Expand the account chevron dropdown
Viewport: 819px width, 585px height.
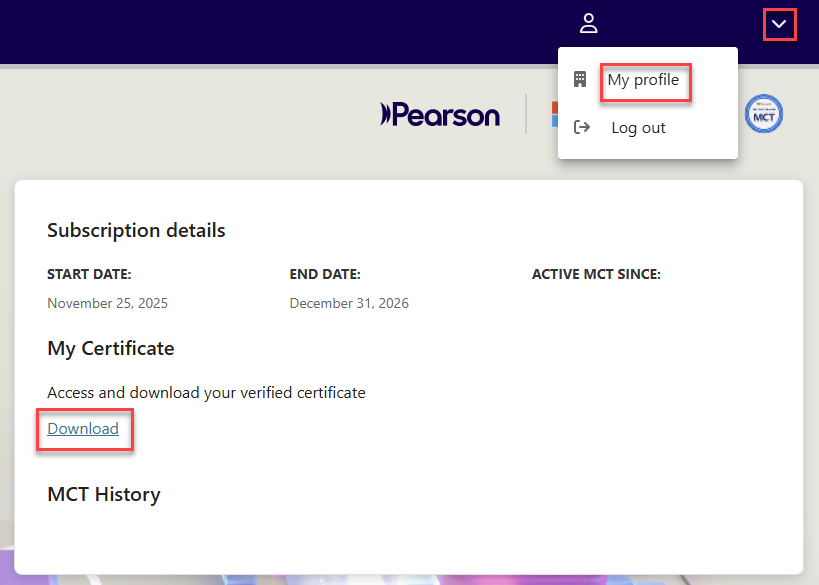coord(779,24)
